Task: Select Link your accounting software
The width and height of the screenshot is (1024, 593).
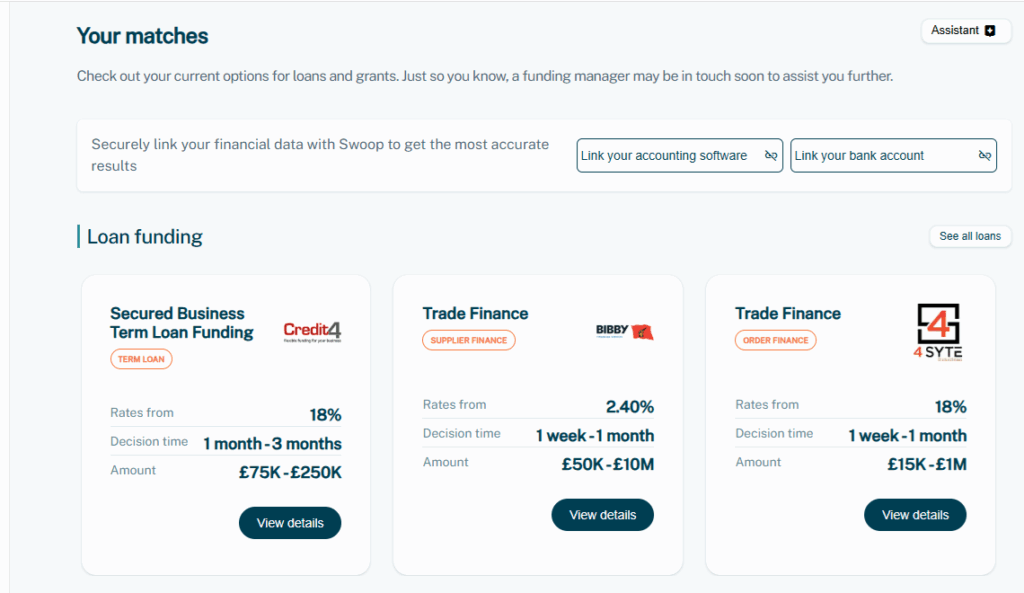Action: tap(679, 155)
